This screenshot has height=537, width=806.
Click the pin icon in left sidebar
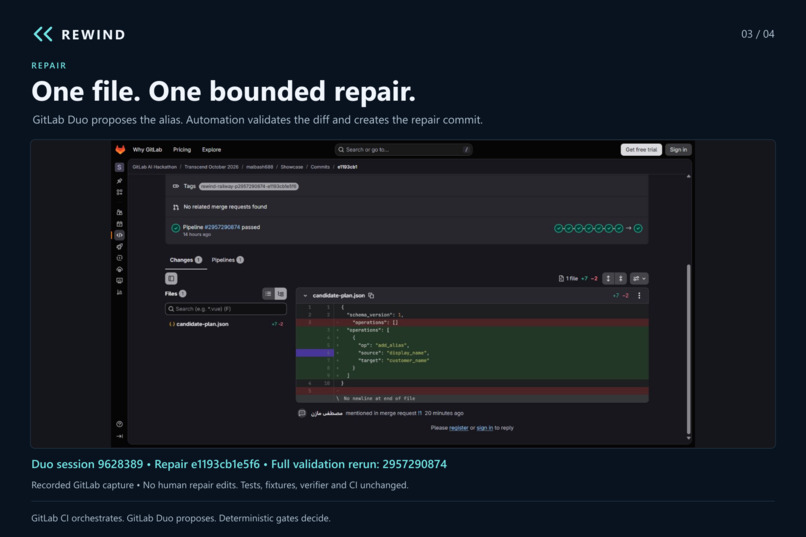(x=119, y=181)
